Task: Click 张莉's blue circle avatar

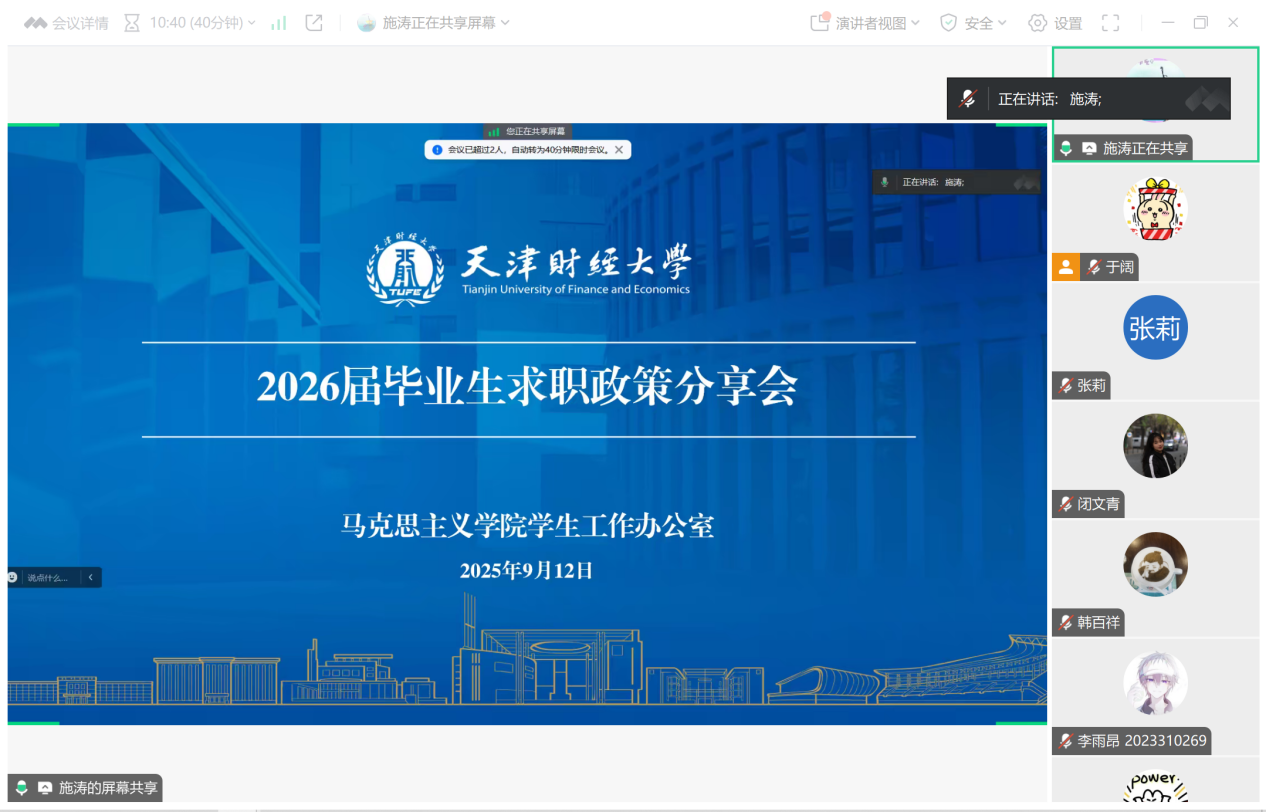Action: 1155,328
